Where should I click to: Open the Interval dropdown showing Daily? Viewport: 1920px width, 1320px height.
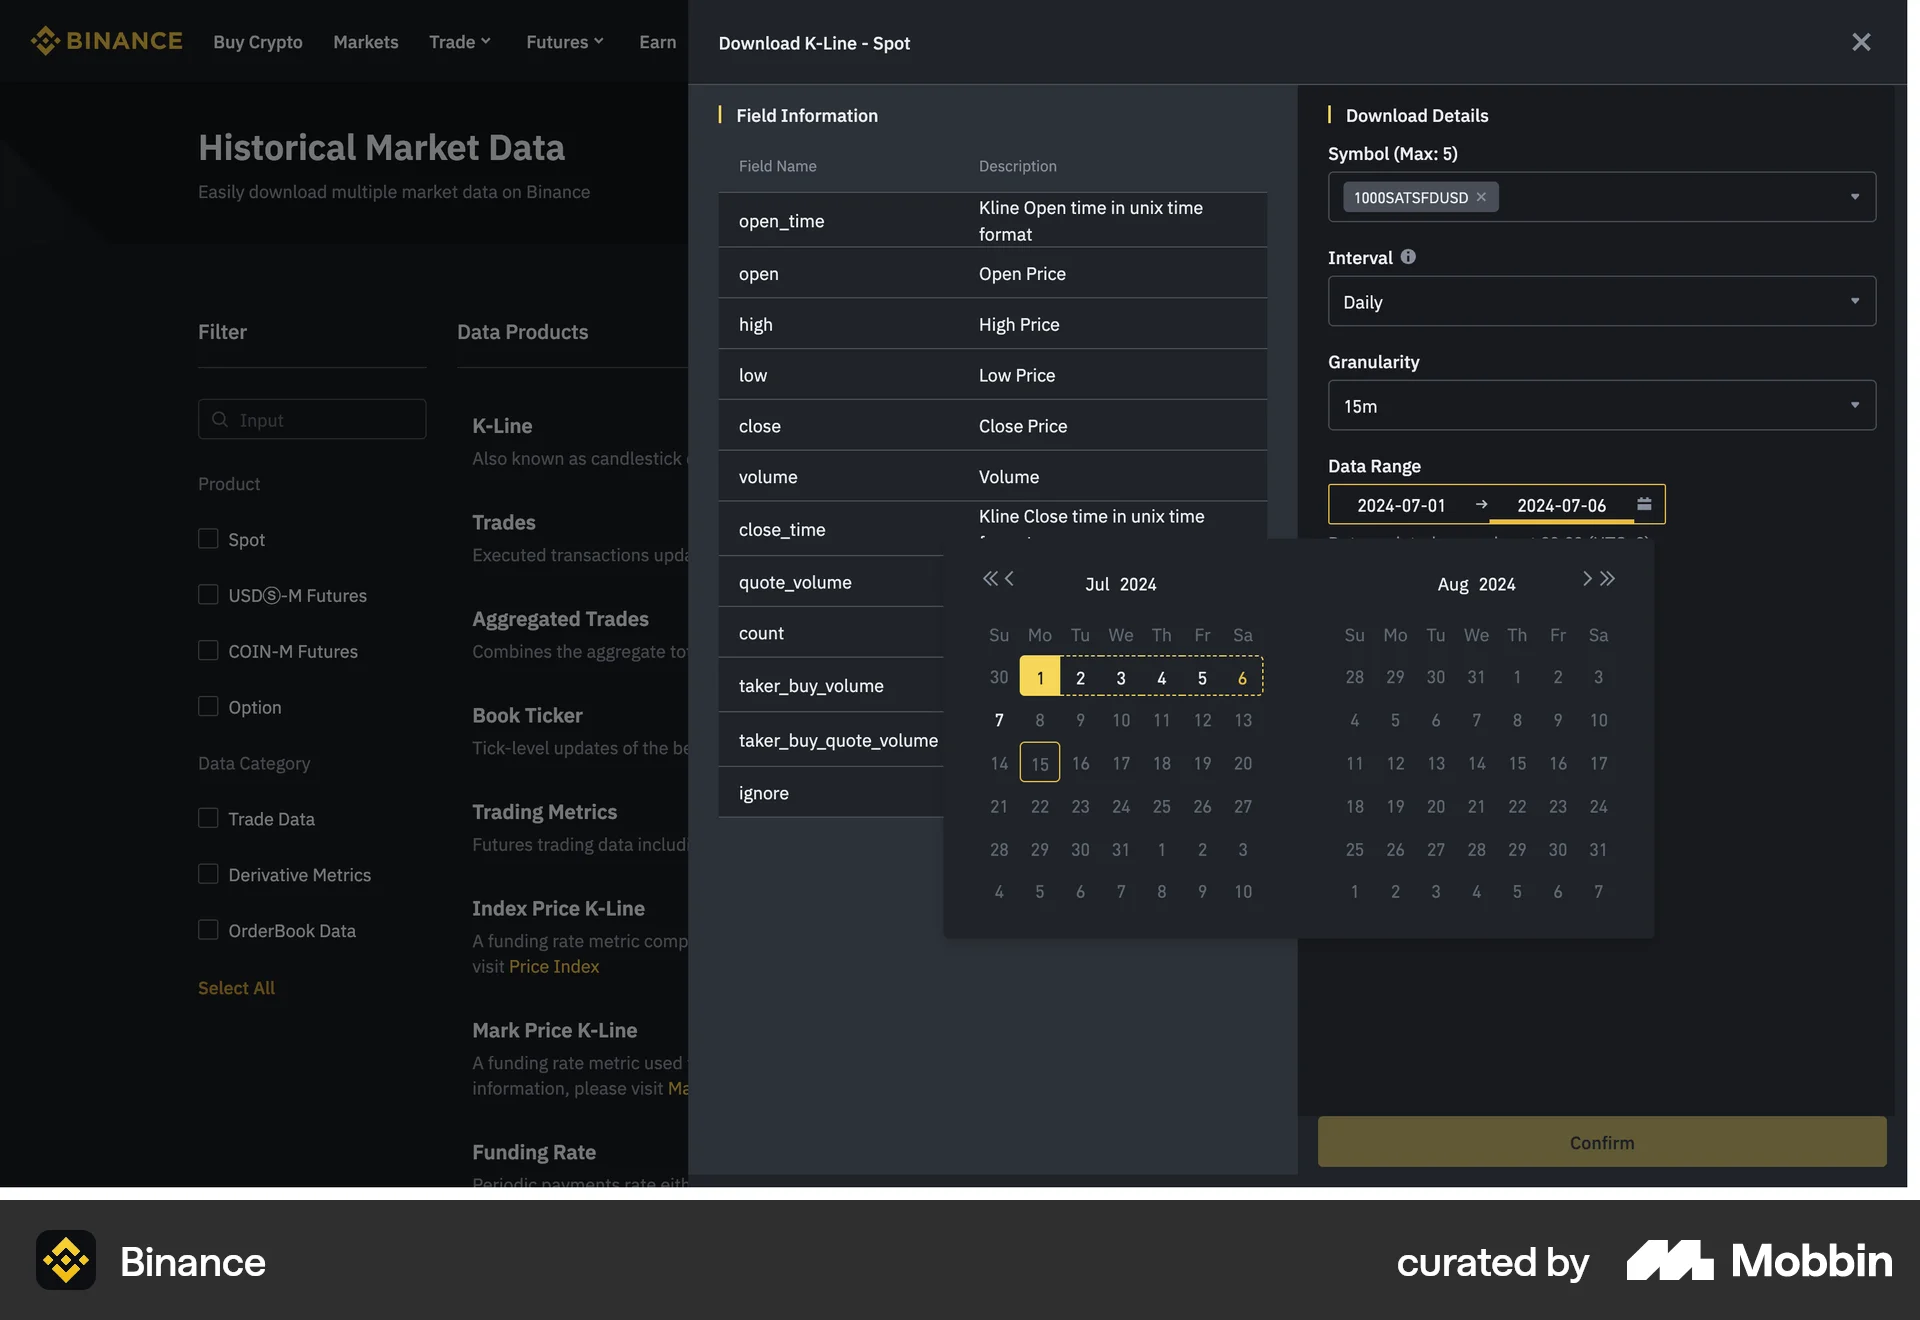coord(1601,301)
